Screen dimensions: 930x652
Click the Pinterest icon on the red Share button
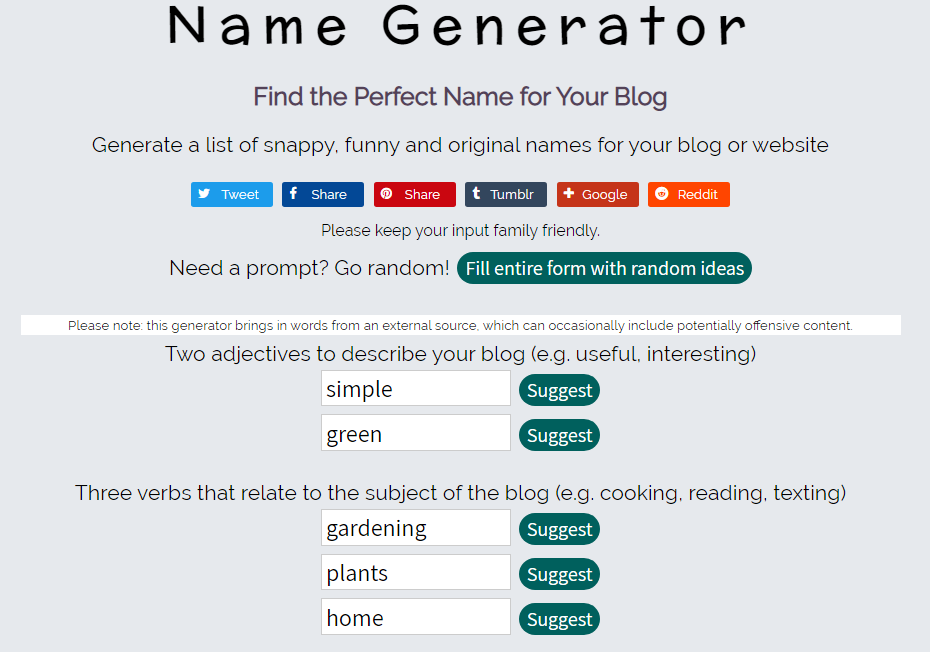[x=386, y=194]
